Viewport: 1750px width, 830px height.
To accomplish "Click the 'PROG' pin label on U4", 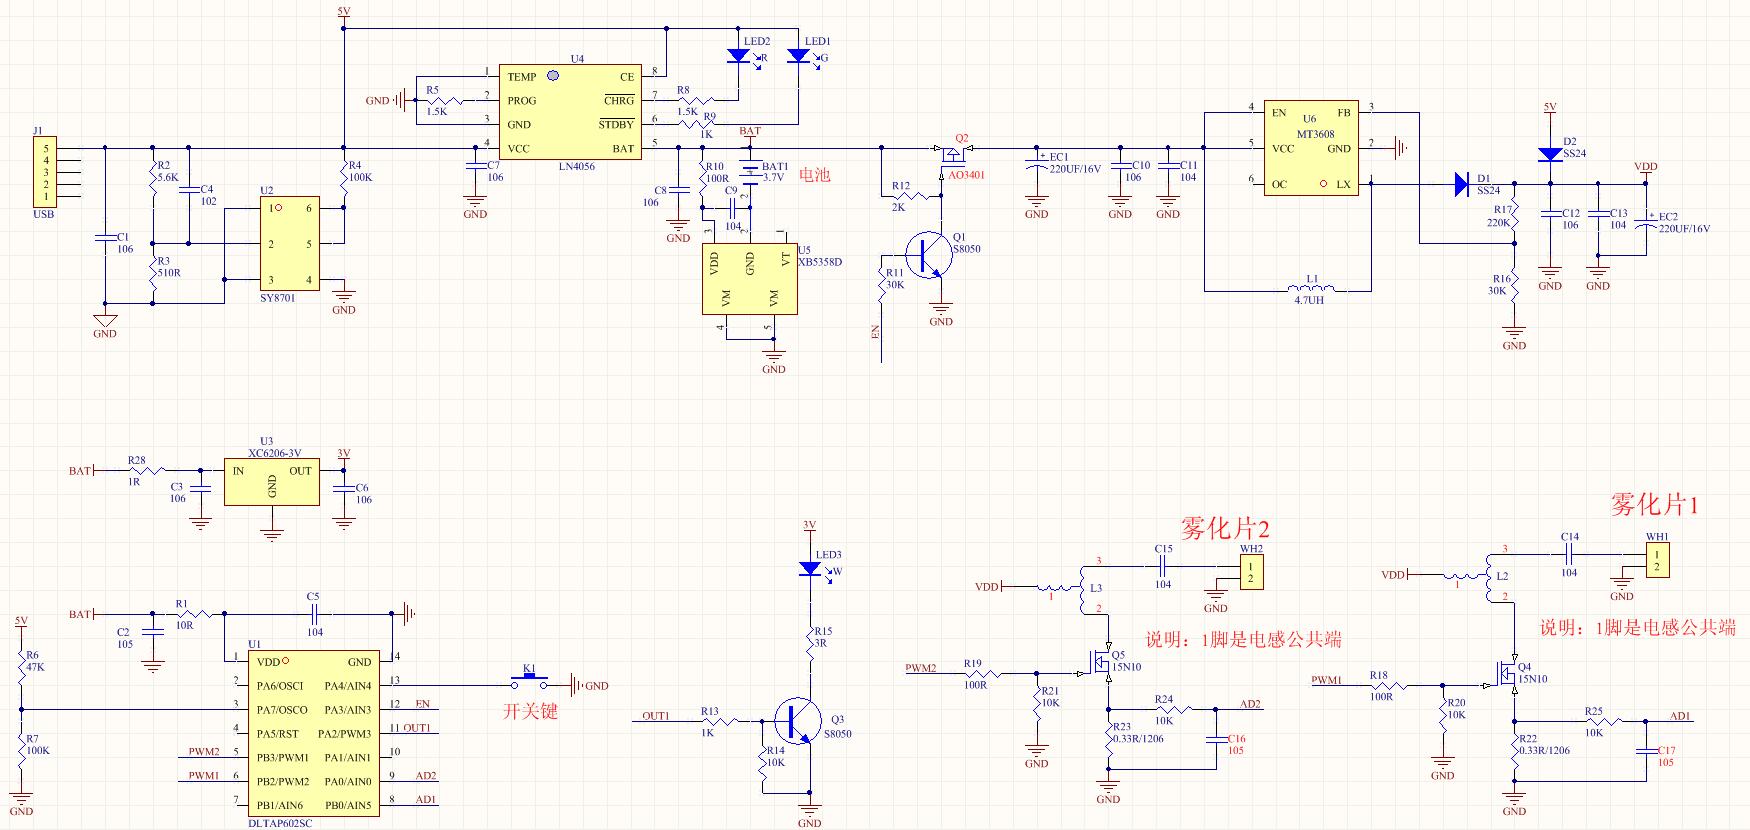I will (521, 101).
